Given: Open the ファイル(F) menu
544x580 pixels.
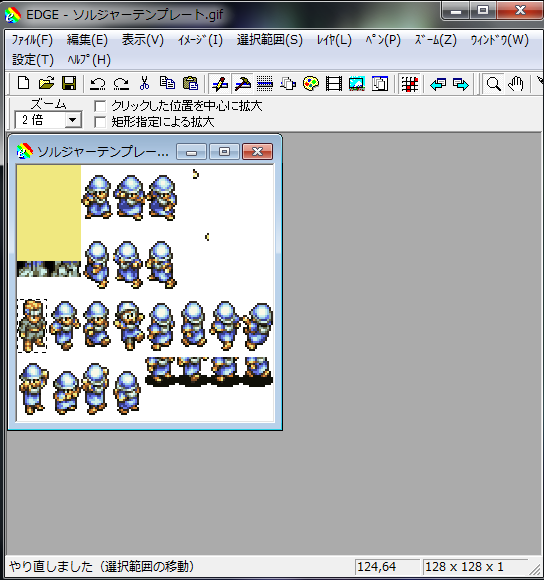Looking at the screenshot, I should click(32, 40).
